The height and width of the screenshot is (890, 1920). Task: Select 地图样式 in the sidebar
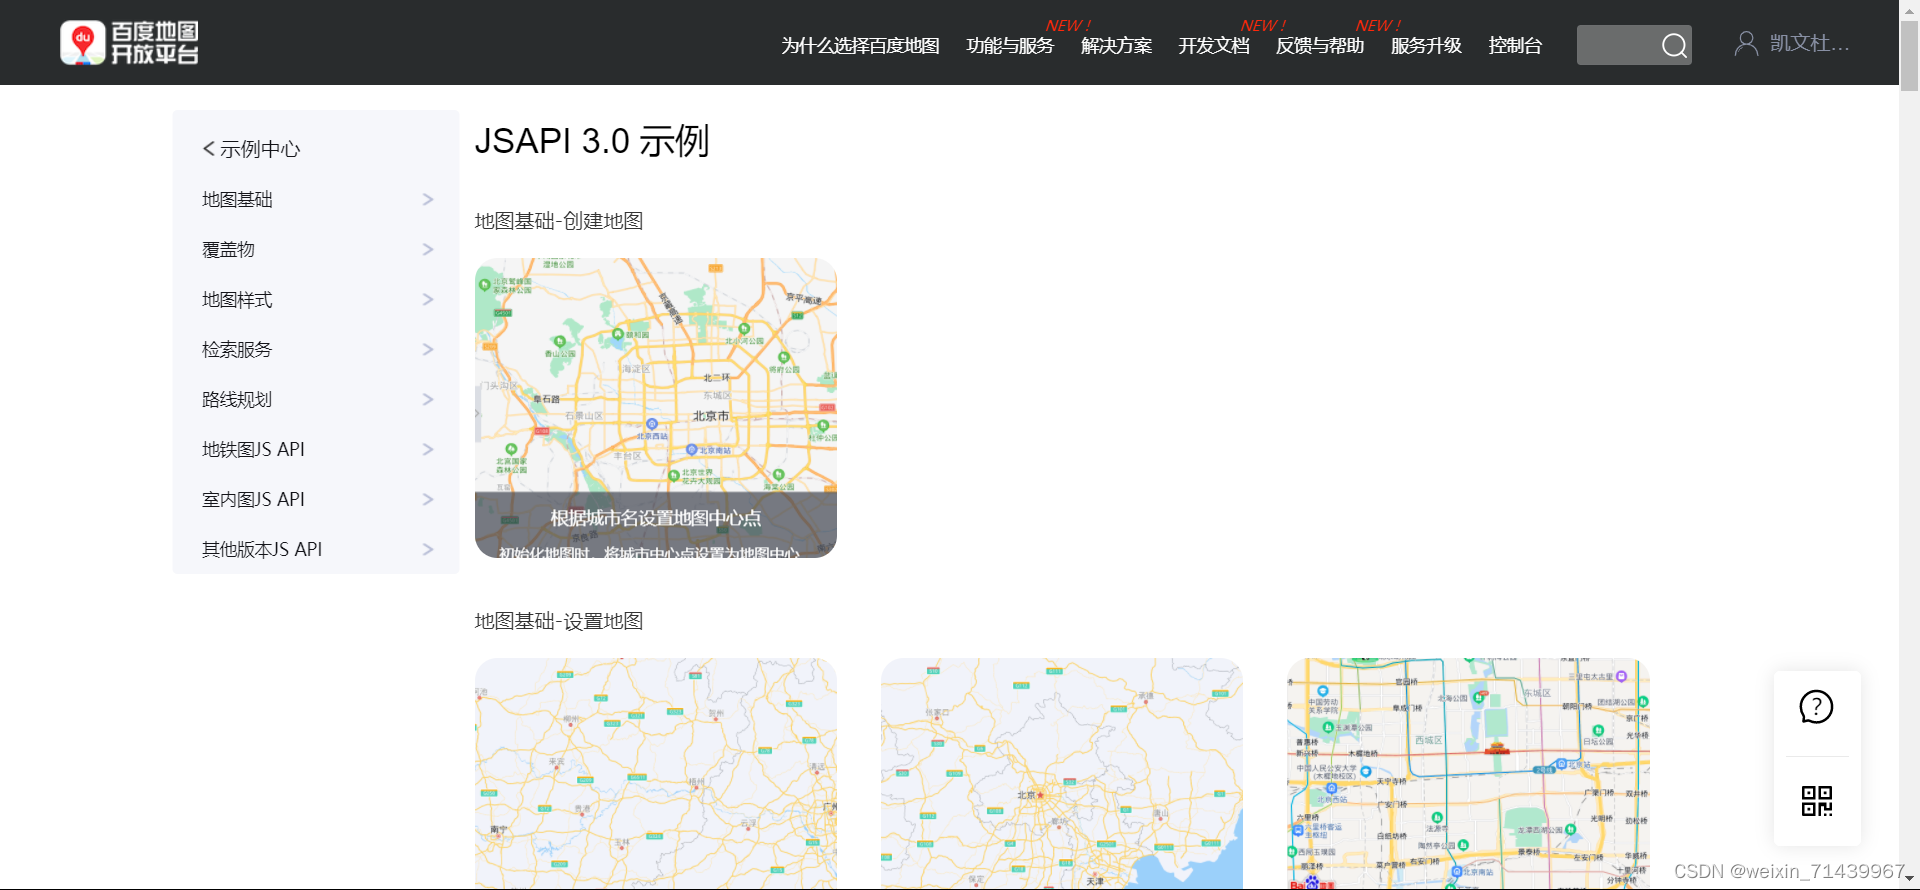[237, 299]
